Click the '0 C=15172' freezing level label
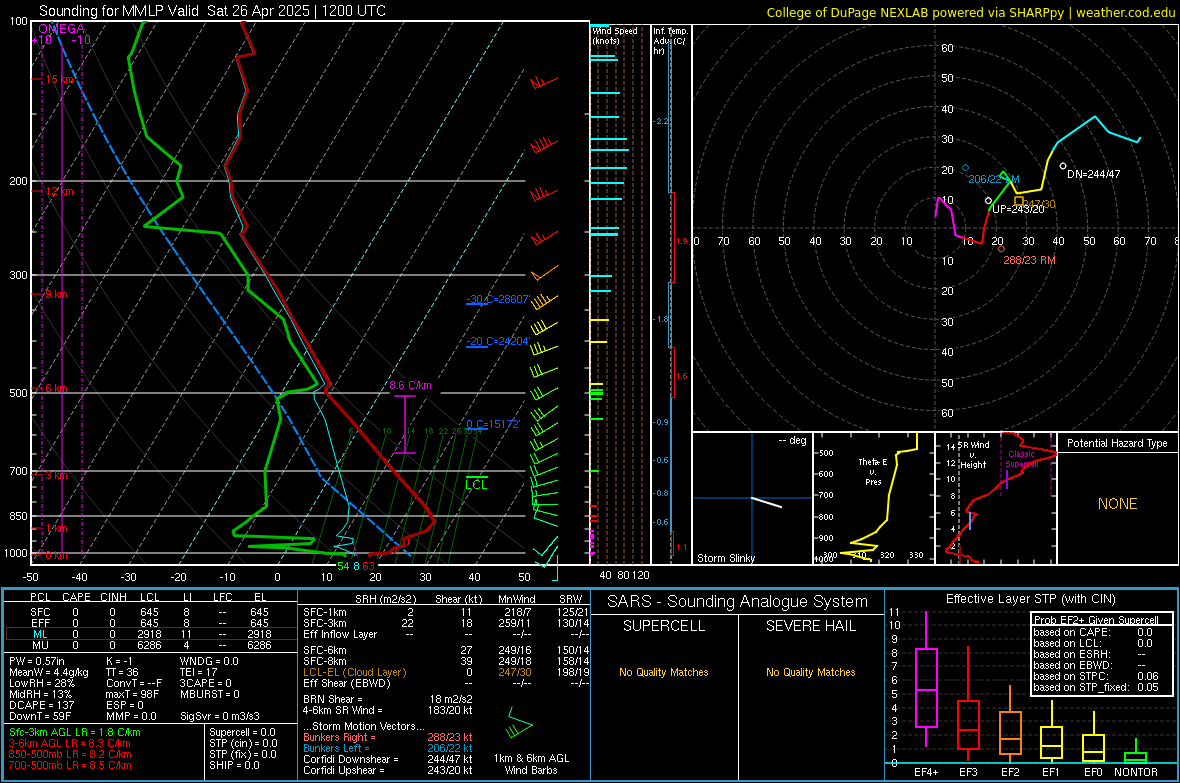1180x783 pixels. [492, 424]
